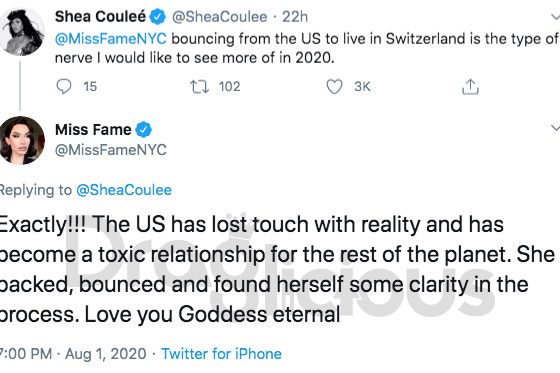This screenshot has height=373, width=560.
Task: Open the @SheaCoulee handle in tweet header
Action: click(220, 17)
